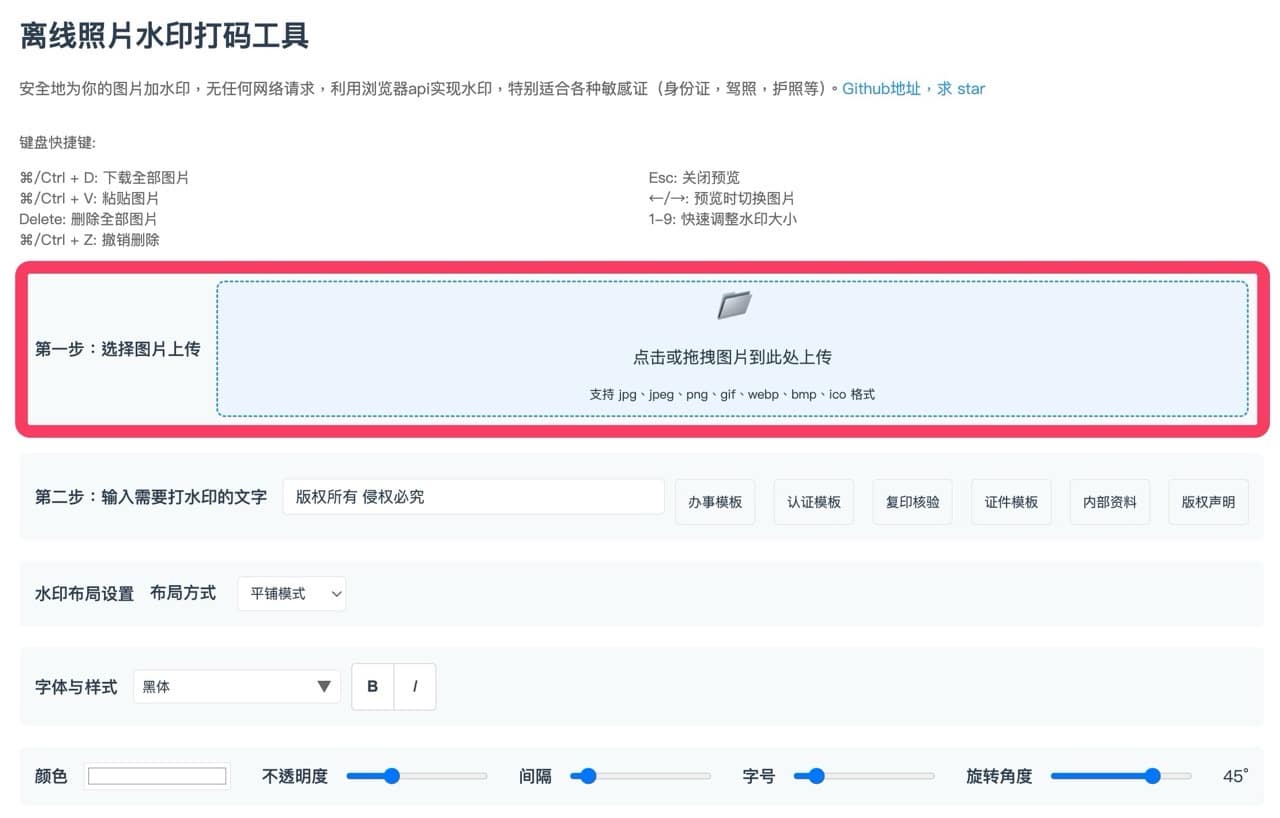Focus the watermark text input field
This screenshot has width=1280, height=818.
click(474, 497)
